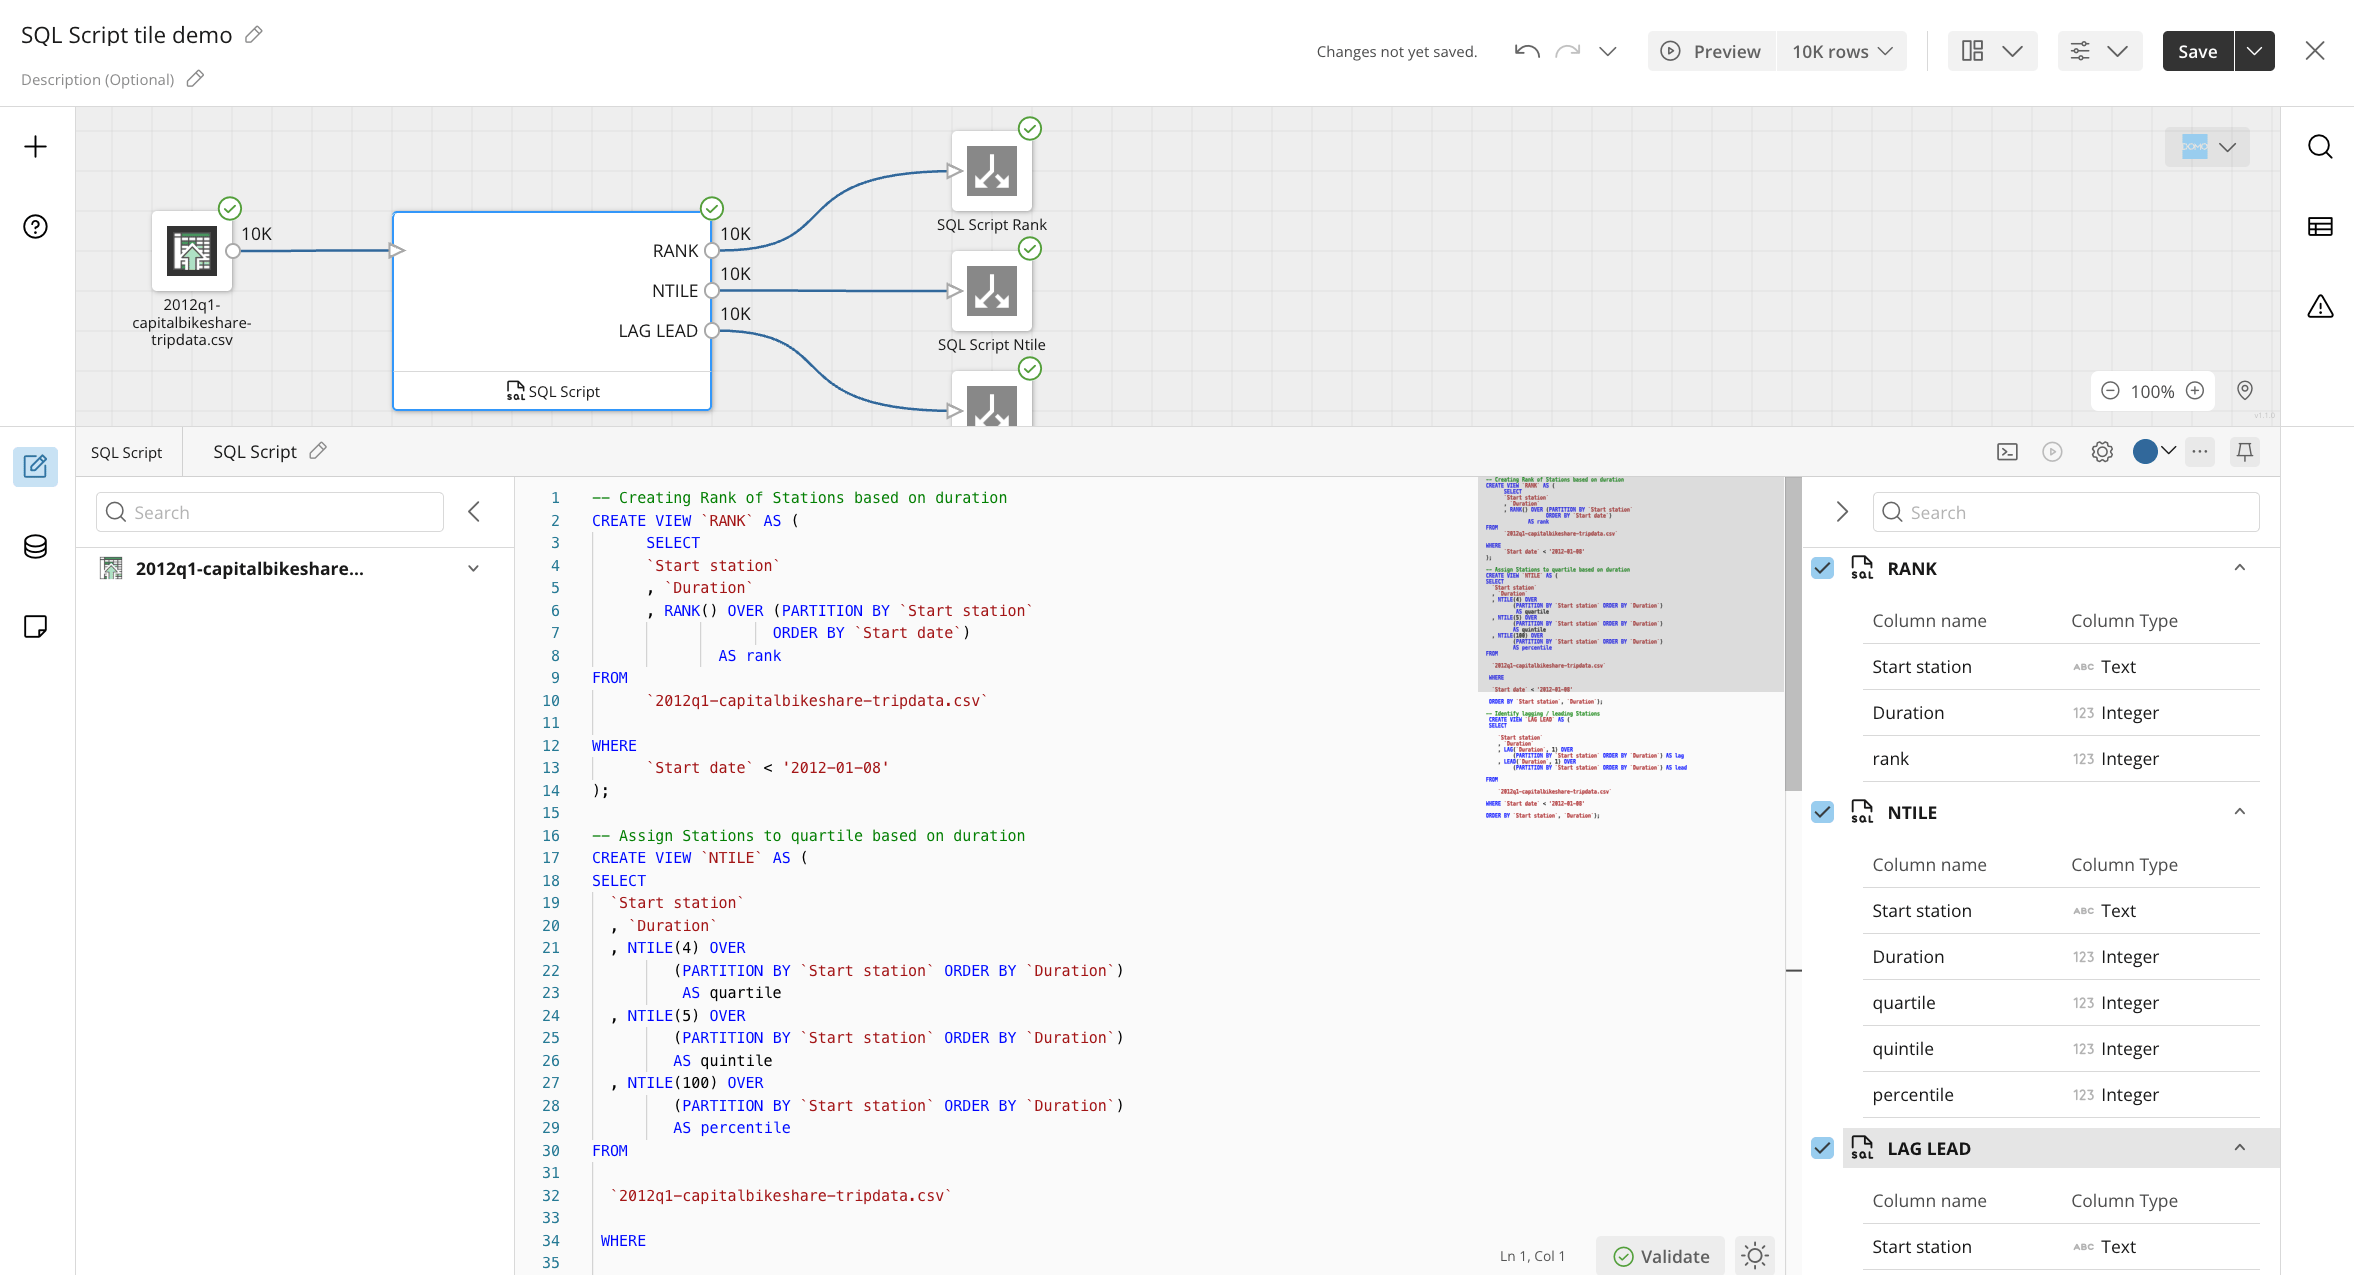2354x1275 pixels.
Task: Run the tile preview play icon
Action: pos(2052,452)
